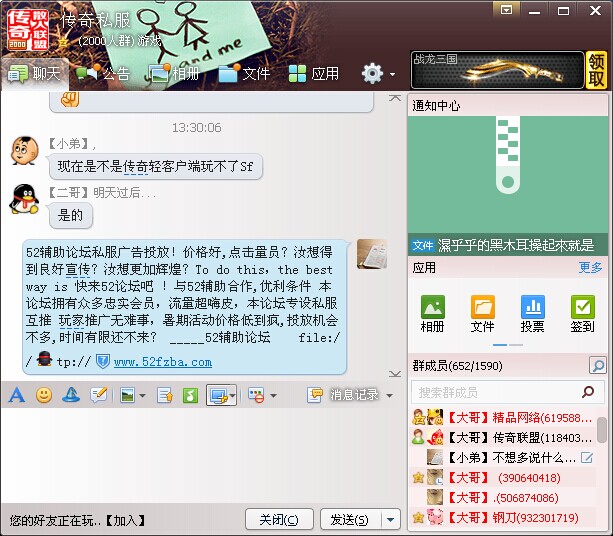Click the message blocking icon

coord(256,395)
